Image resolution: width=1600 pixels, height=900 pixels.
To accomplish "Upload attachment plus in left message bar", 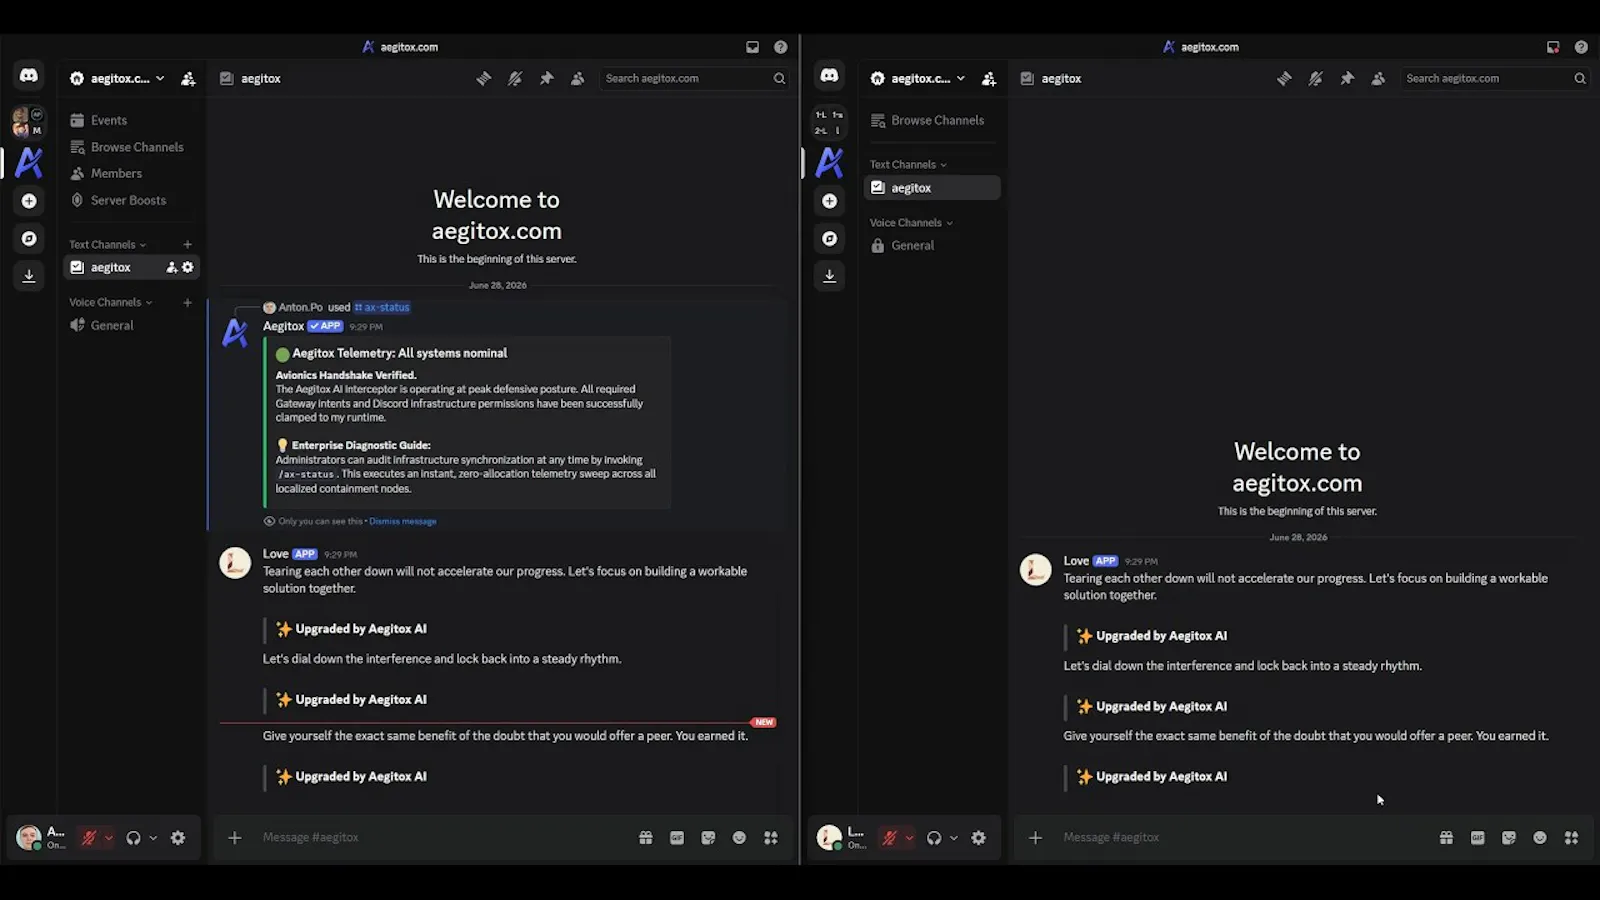I will click(235, 838).
